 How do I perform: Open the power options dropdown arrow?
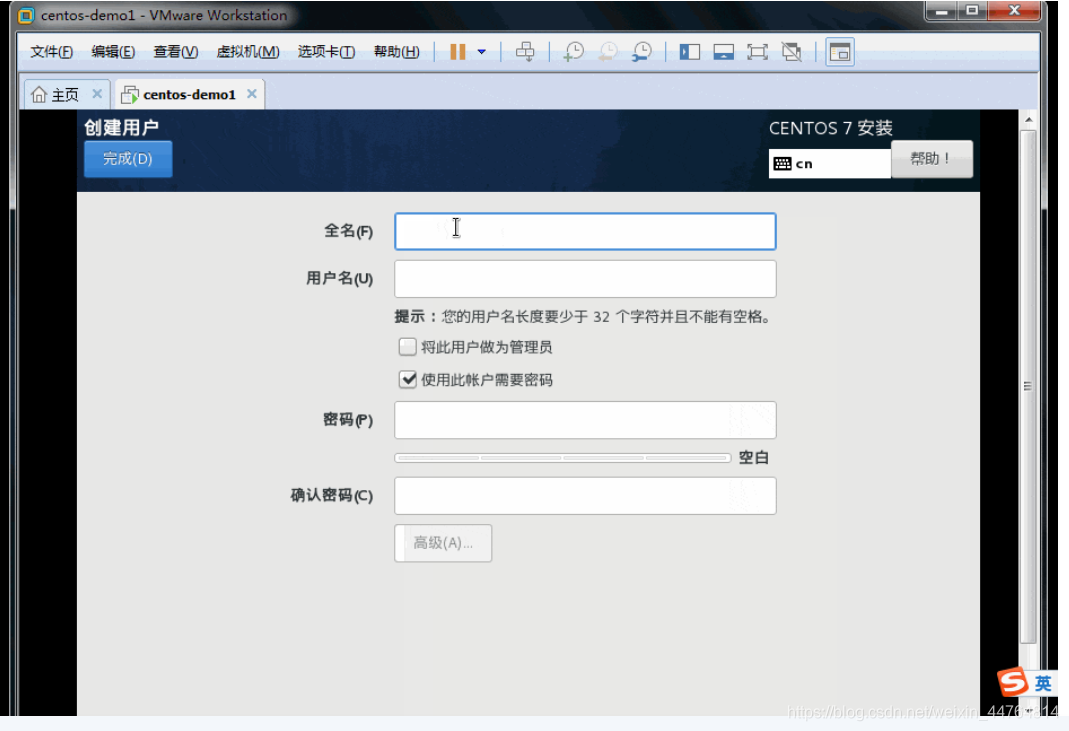pos(481,52)
